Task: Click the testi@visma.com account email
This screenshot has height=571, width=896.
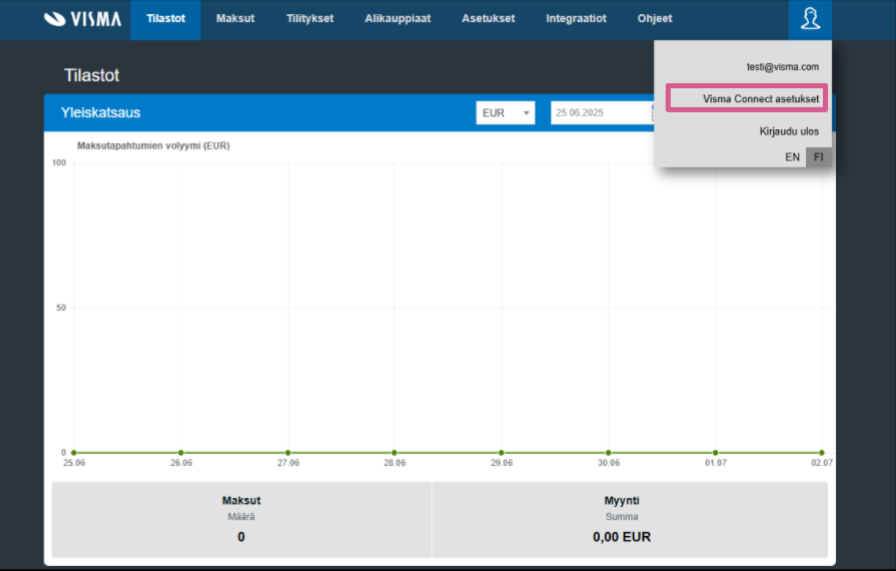Action: [782, 67]
